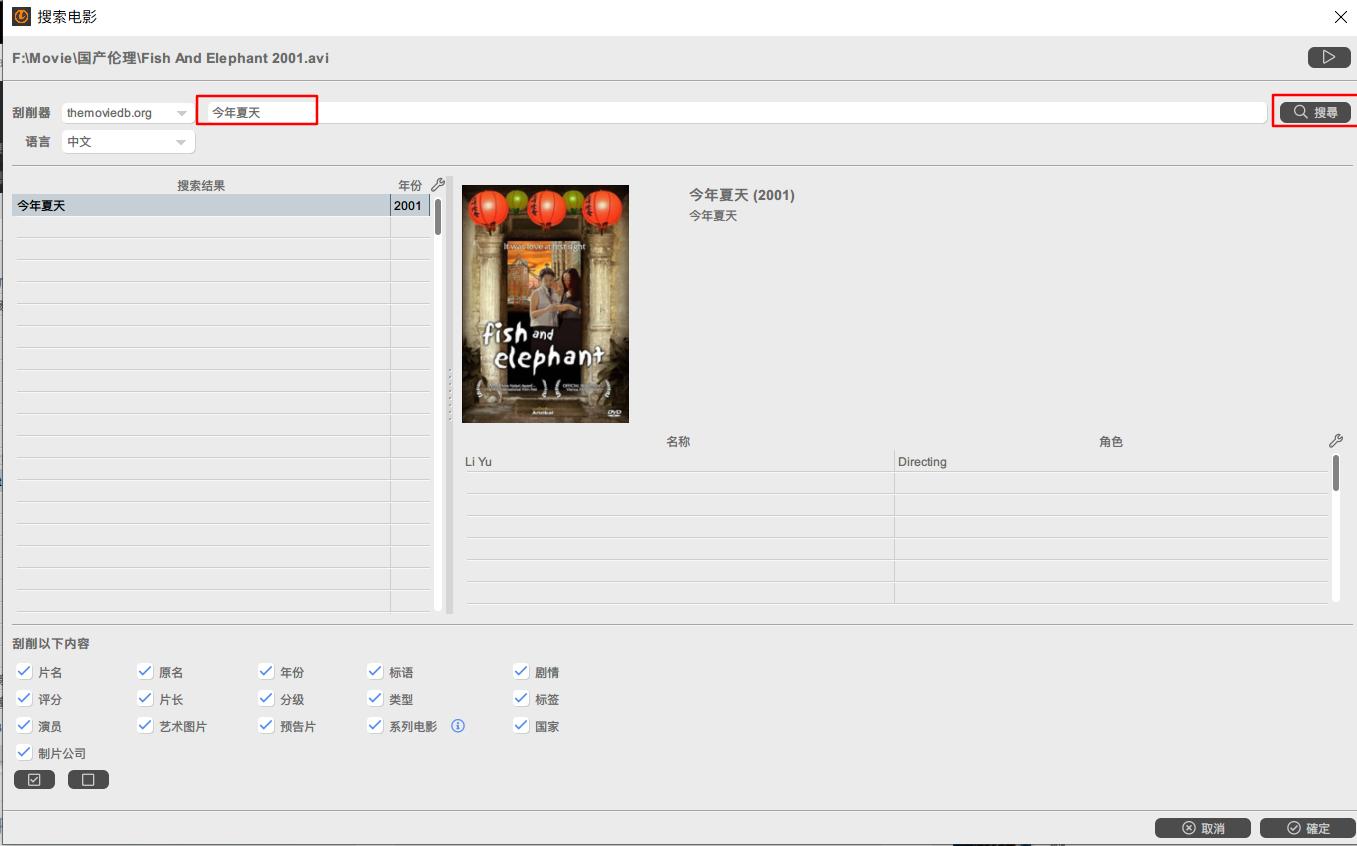
Task: Uncheck the 年份 checkbox
Action: 266,671
